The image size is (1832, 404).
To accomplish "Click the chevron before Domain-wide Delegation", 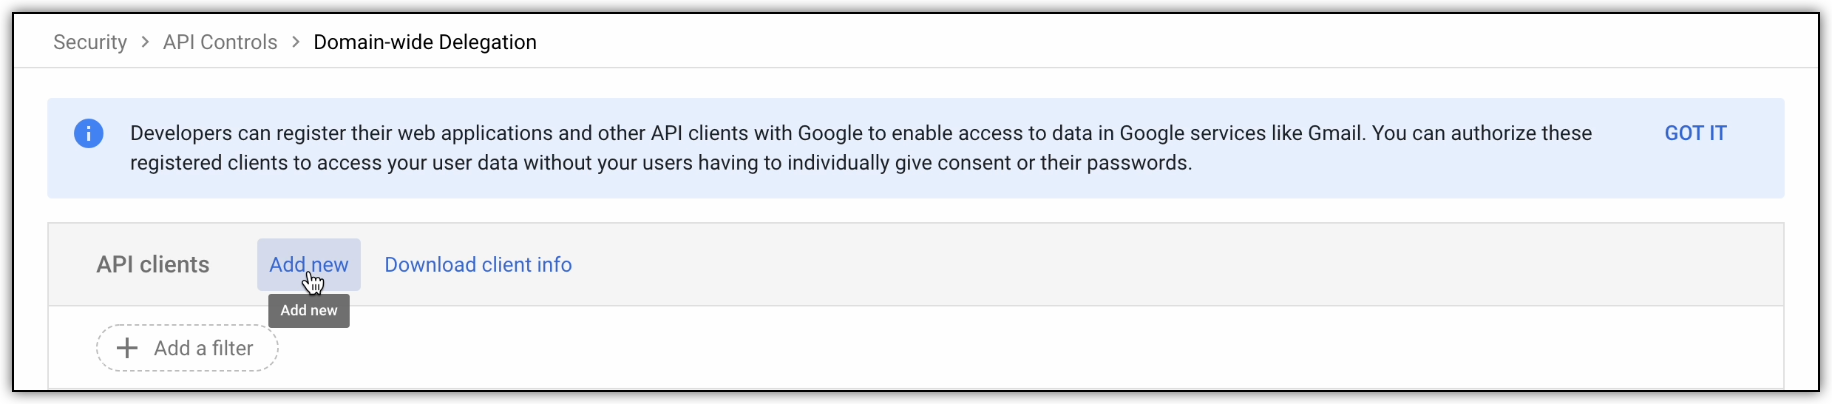I will (296, 42).
